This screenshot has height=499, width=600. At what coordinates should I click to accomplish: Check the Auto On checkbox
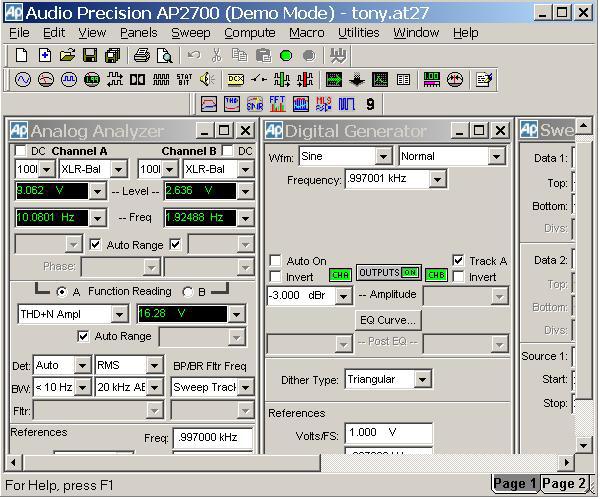tap(276, 261)
